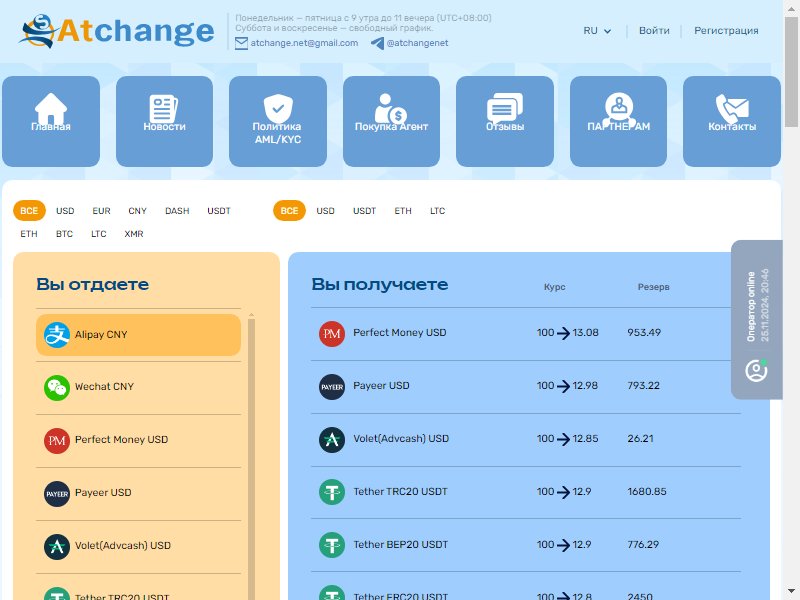Image resolution: width=800 pixels, height=600 pixels.
Task: Click the 100 → 13.08 rate value
Action: coord(567,333)
